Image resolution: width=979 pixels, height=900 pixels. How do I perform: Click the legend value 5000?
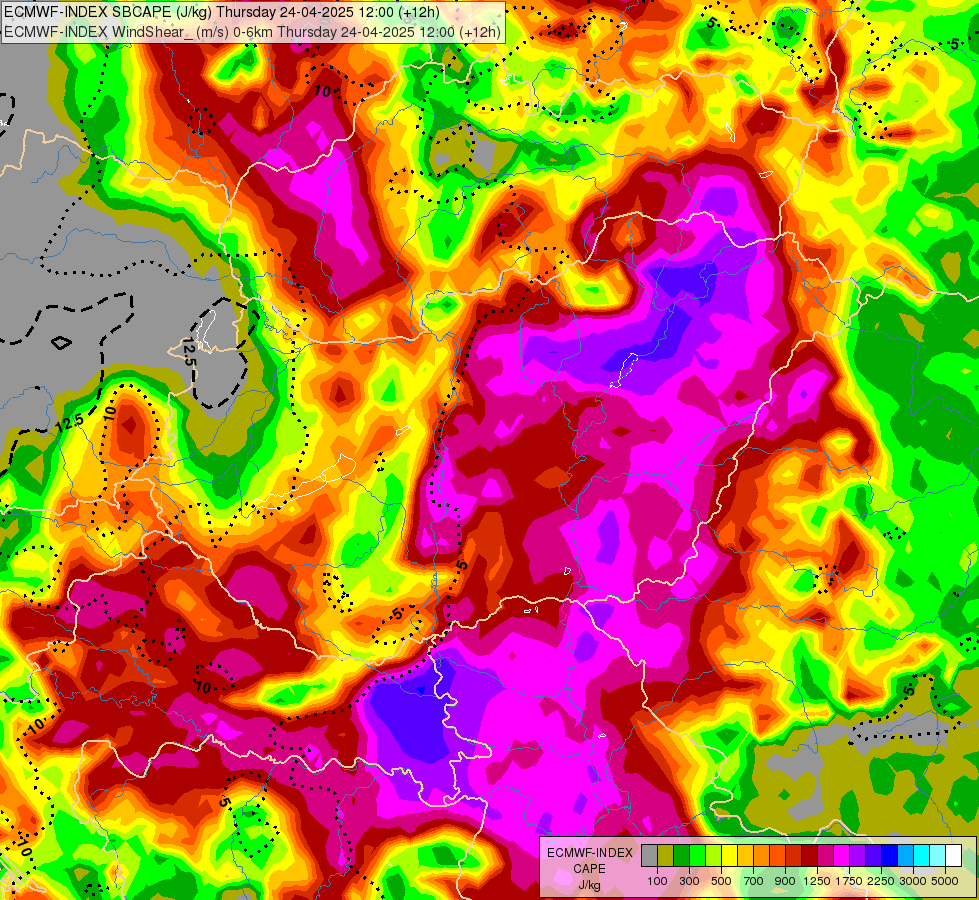point(945,881)
